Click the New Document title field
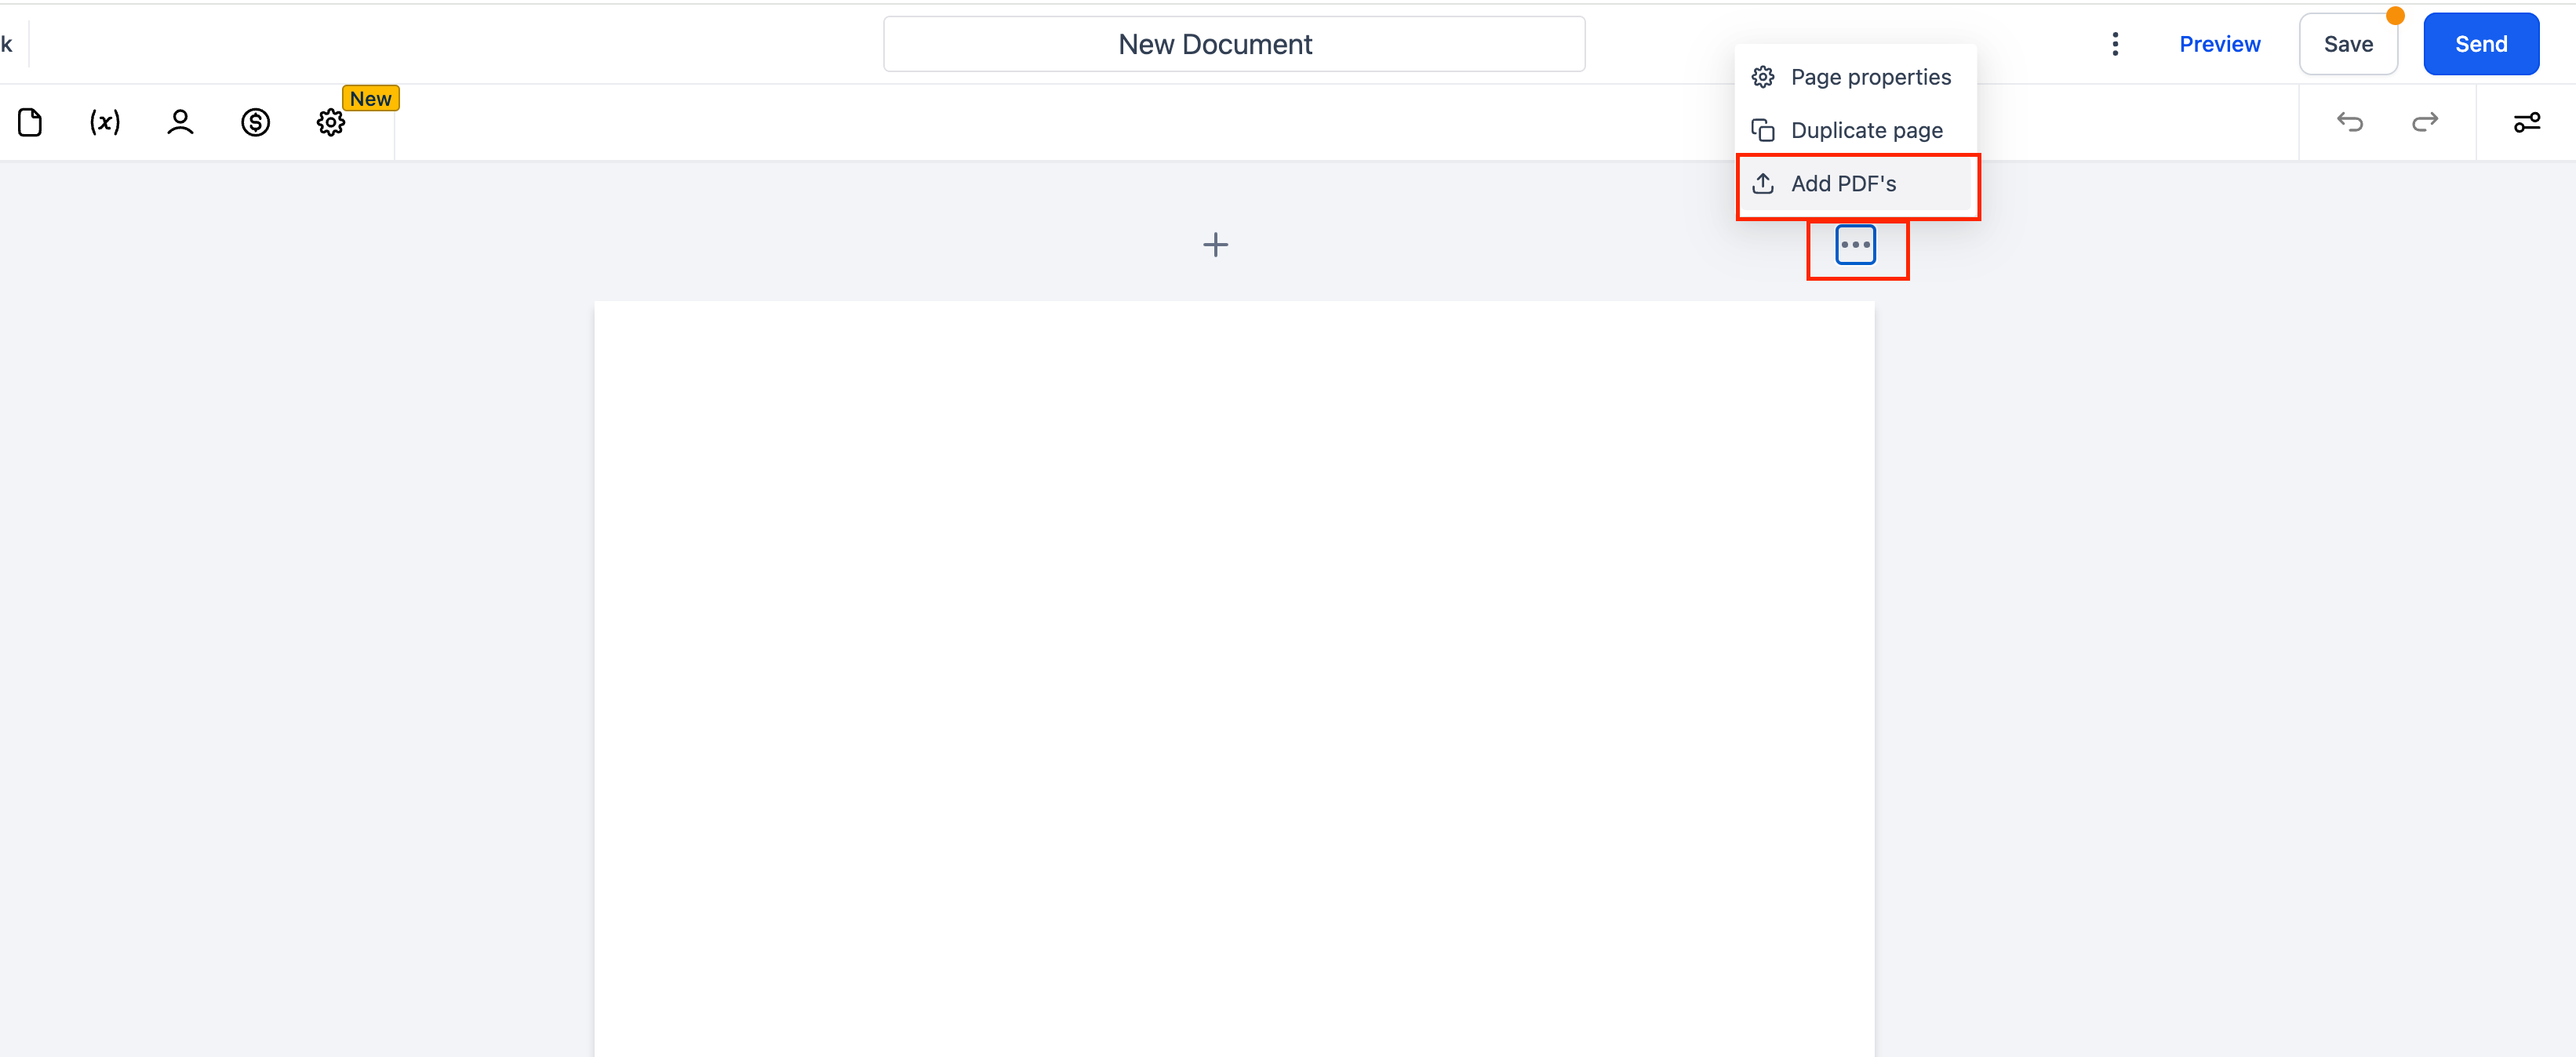 1233,44
